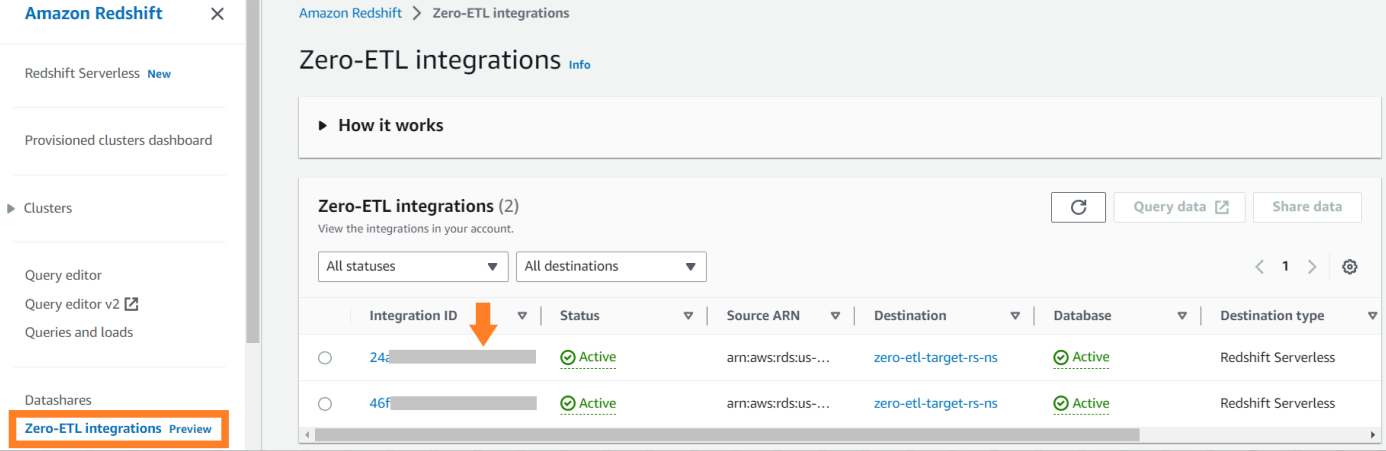Click page number 1 in pagination
Image resolution: width=1386 pixels, height=451 pixels.
click(1286, 267)
